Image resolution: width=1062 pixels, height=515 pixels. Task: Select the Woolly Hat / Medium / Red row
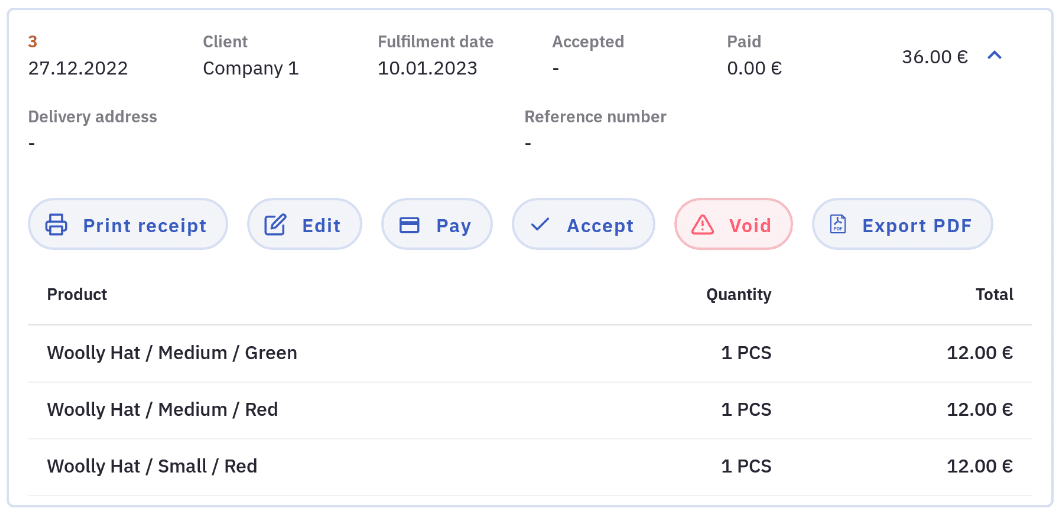(162, 410)
